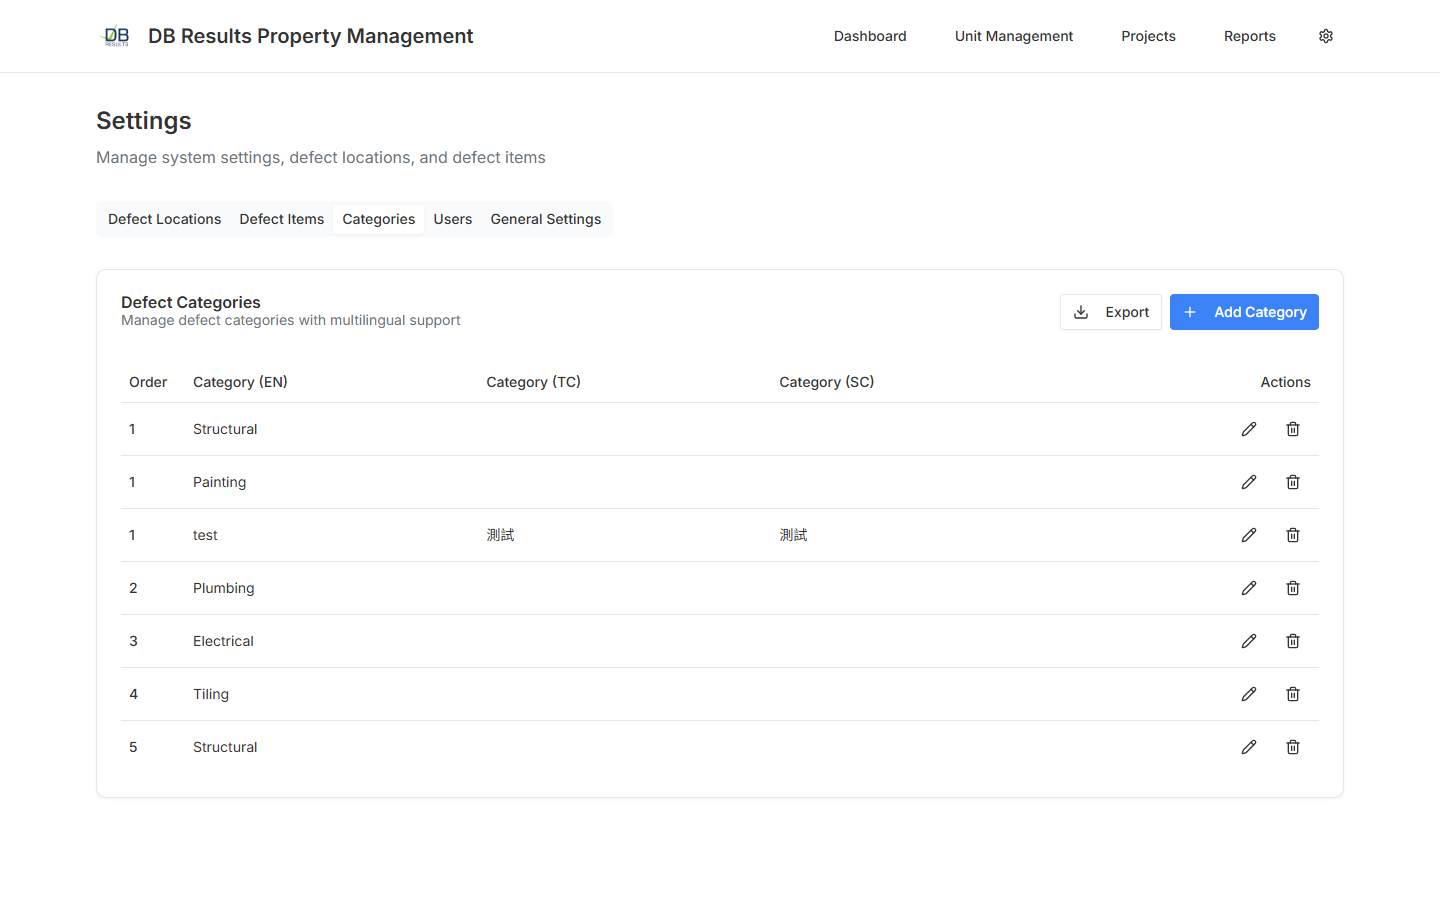Delete the Plumbing category
The height and width of the screenshot is (900, 1440).
(x=1293, y=588)
